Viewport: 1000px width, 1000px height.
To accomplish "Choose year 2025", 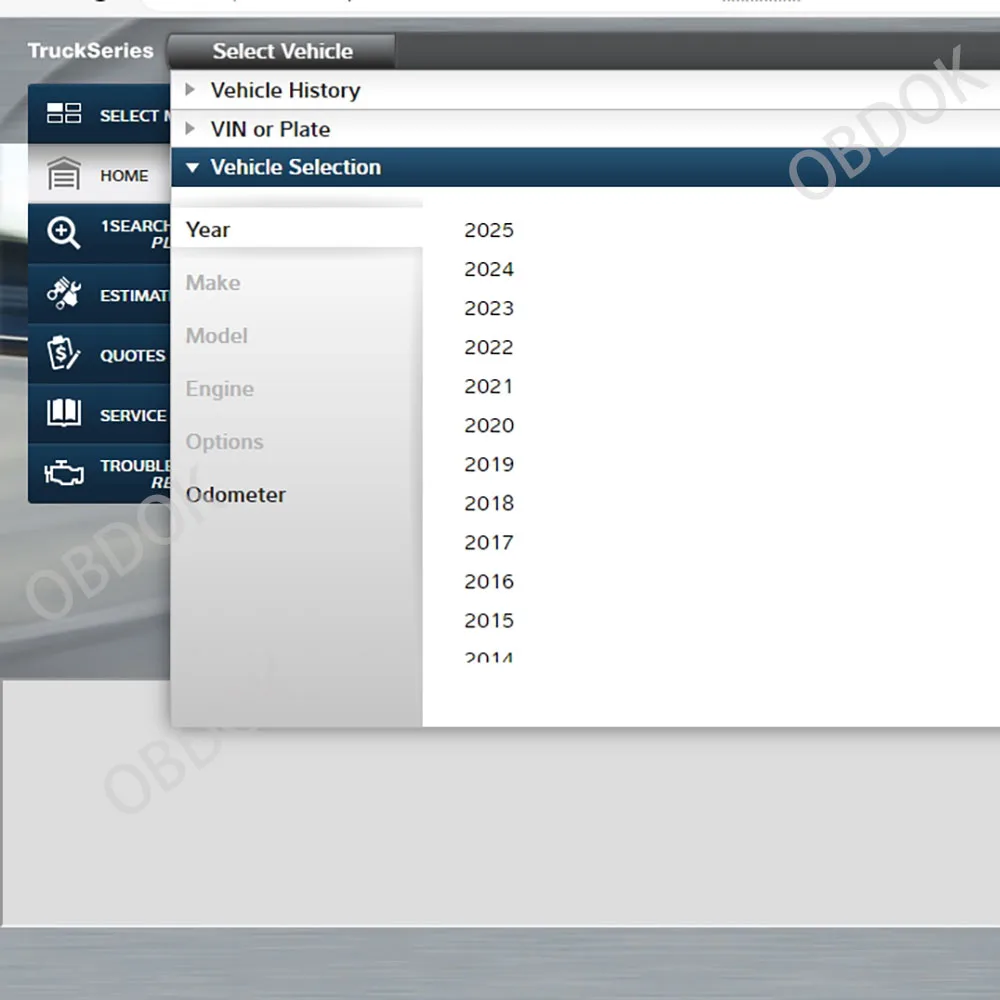I will point(489,230).
